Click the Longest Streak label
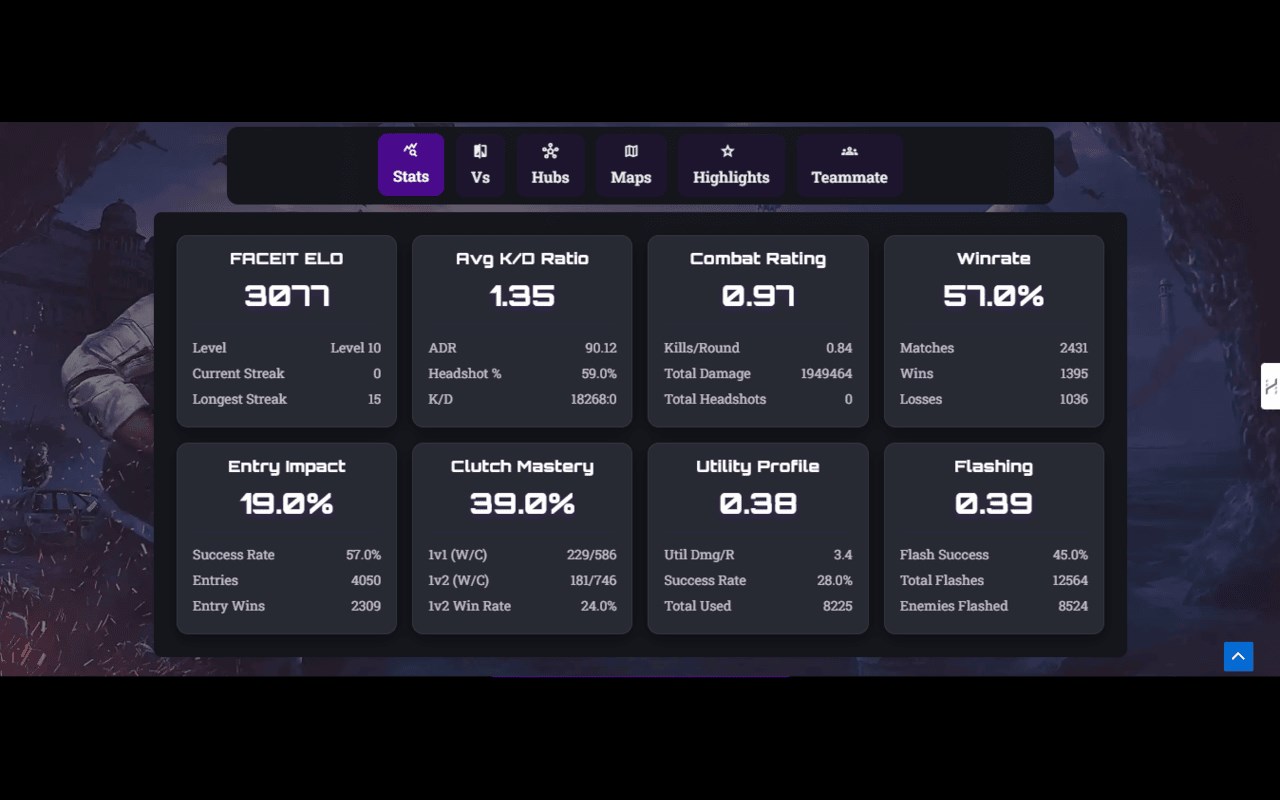This screenshot has height=800, width=1280. click(x=239, y=399)
